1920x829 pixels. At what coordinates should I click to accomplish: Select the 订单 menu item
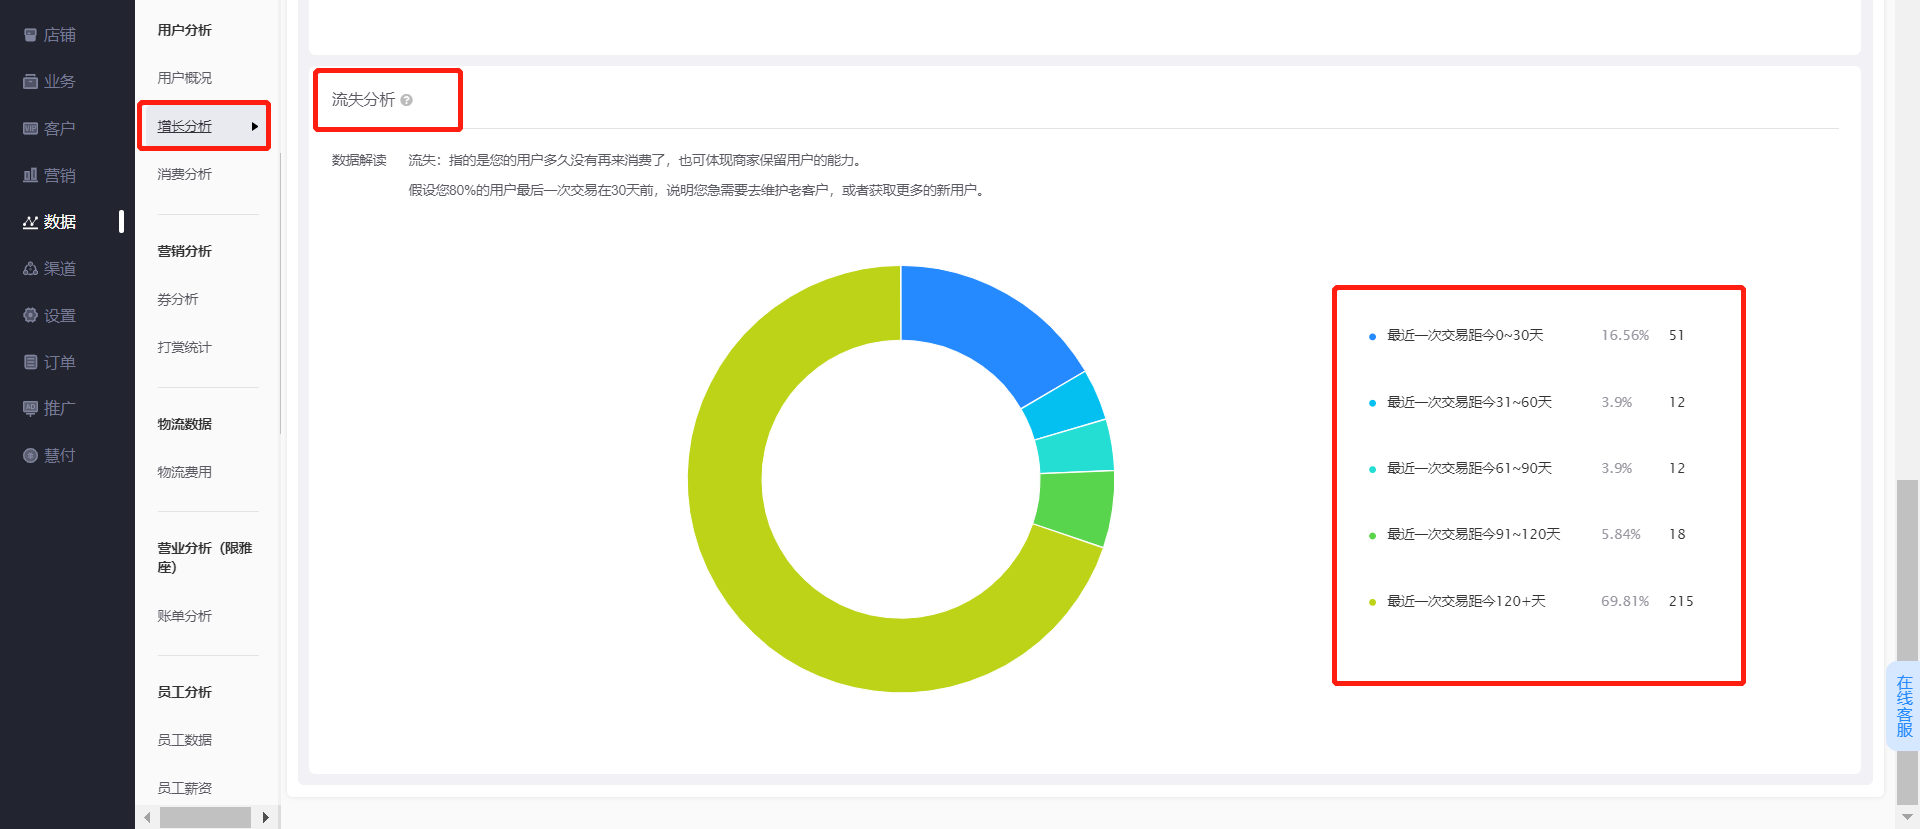(60, 362)
